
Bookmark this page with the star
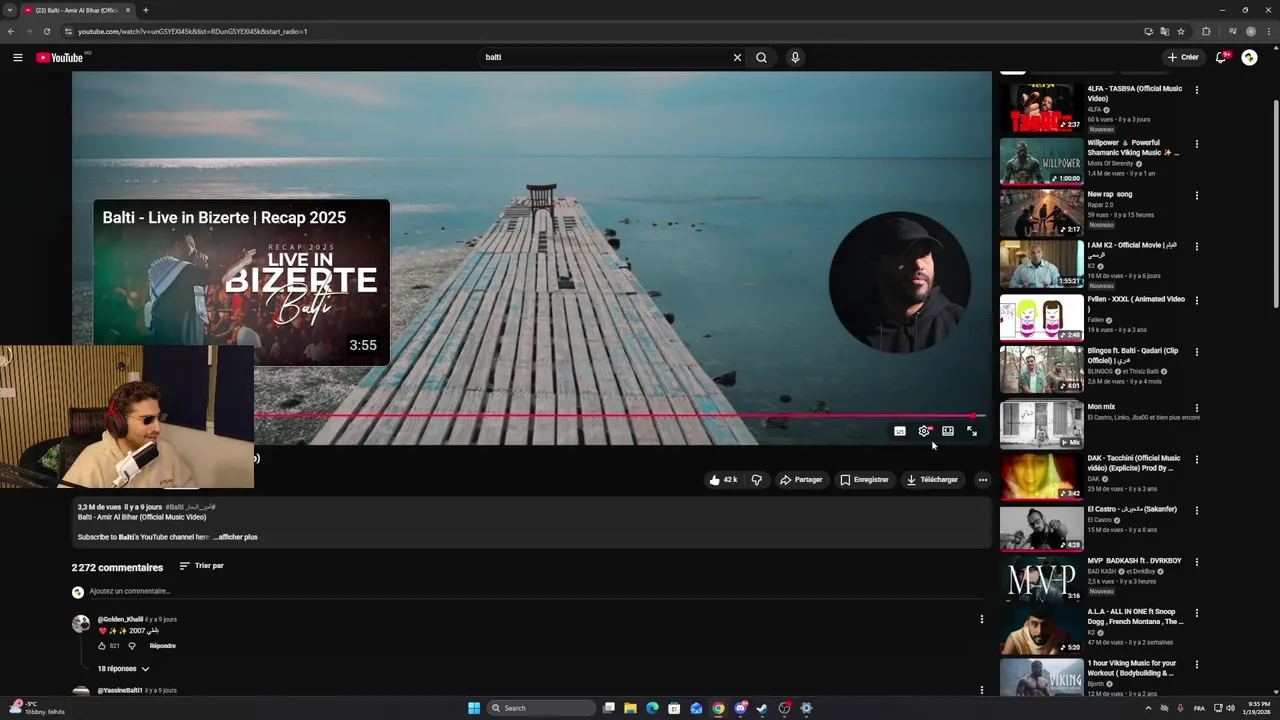[x=1181, y=31]
